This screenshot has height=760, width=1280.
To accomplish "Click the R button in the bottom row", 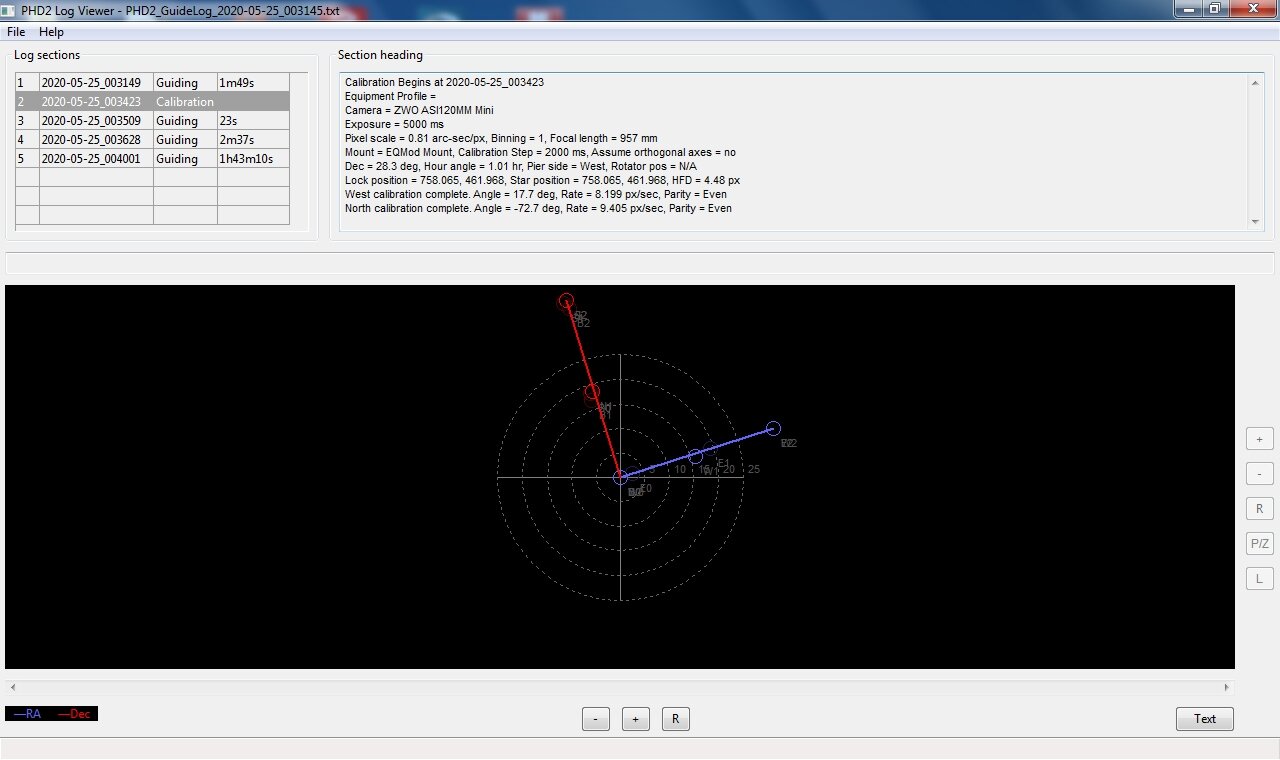I will [x=676, y=719].
